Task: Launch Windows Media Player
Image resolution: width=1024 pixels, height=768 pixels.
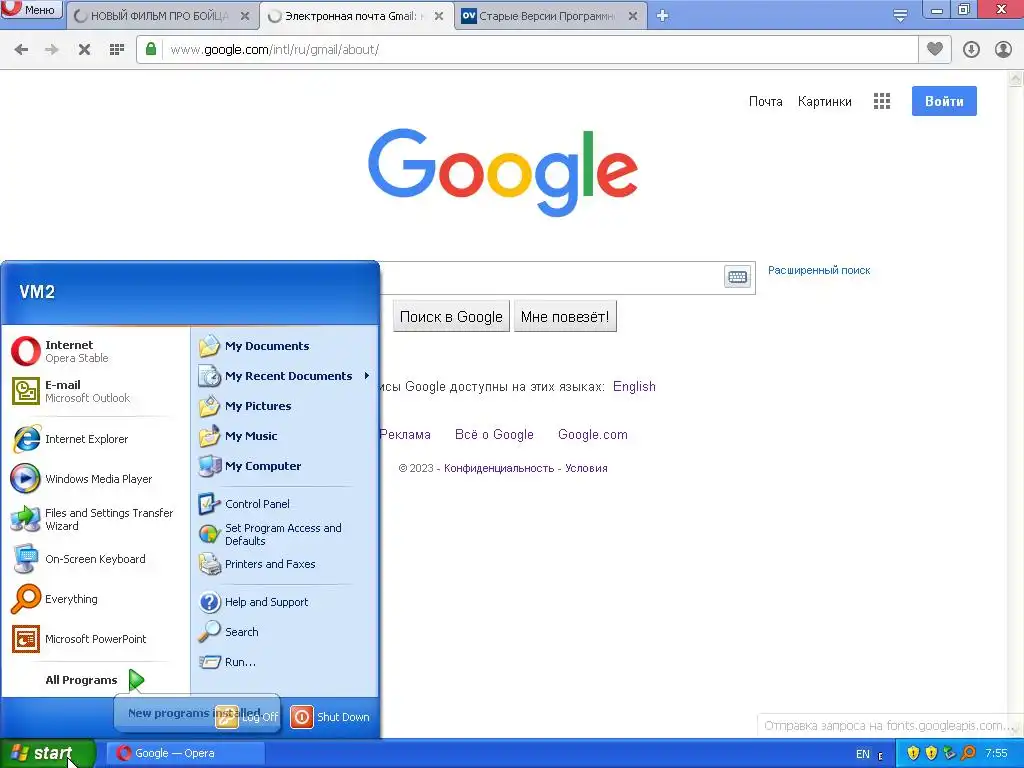Action: [95, 479]
